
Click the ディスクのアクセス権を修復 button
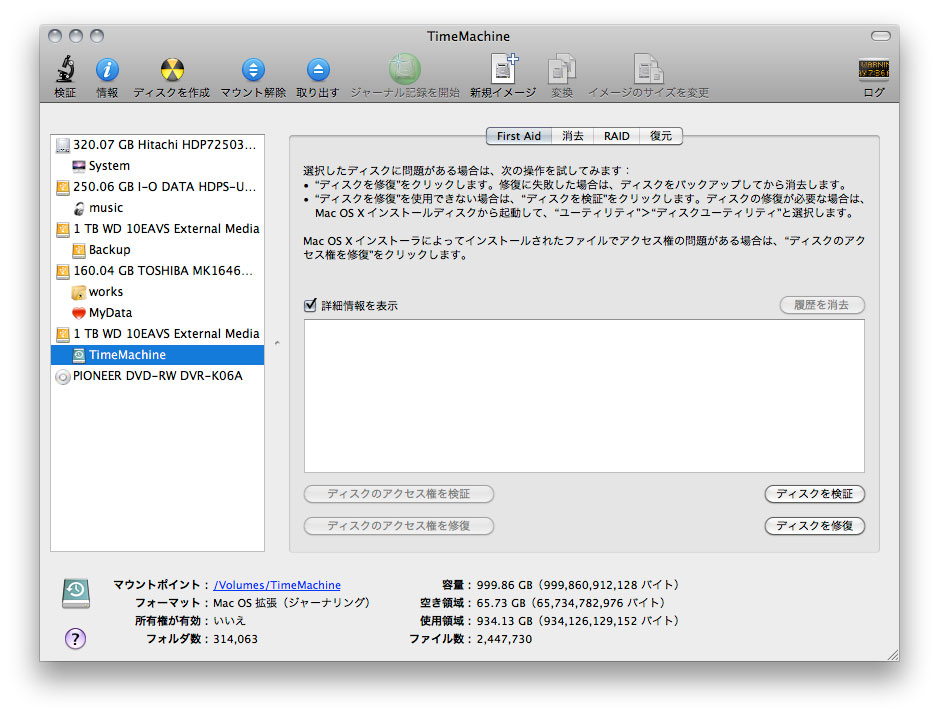pyautogui.click(x=399, y=526)
